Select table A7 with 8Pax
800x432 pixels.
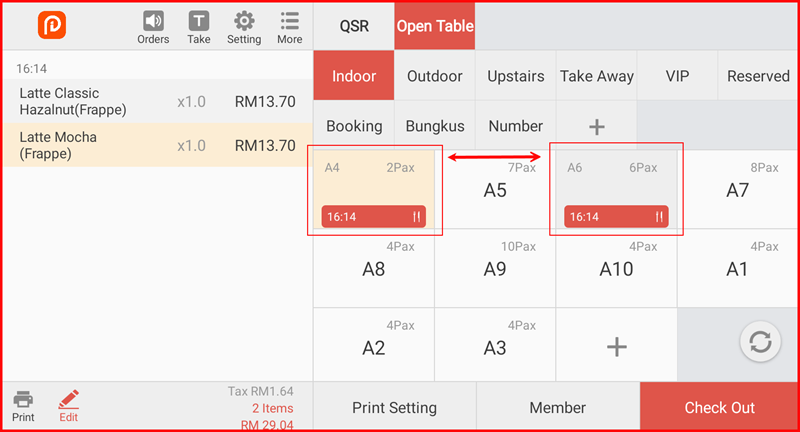(738, 190)
